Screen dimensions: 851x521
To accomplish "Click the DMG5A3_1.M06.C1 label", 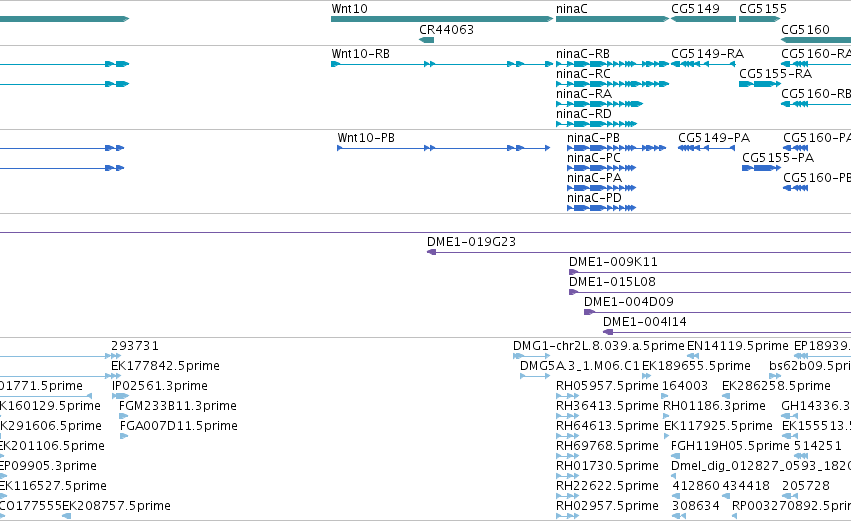I will [580, 366].
